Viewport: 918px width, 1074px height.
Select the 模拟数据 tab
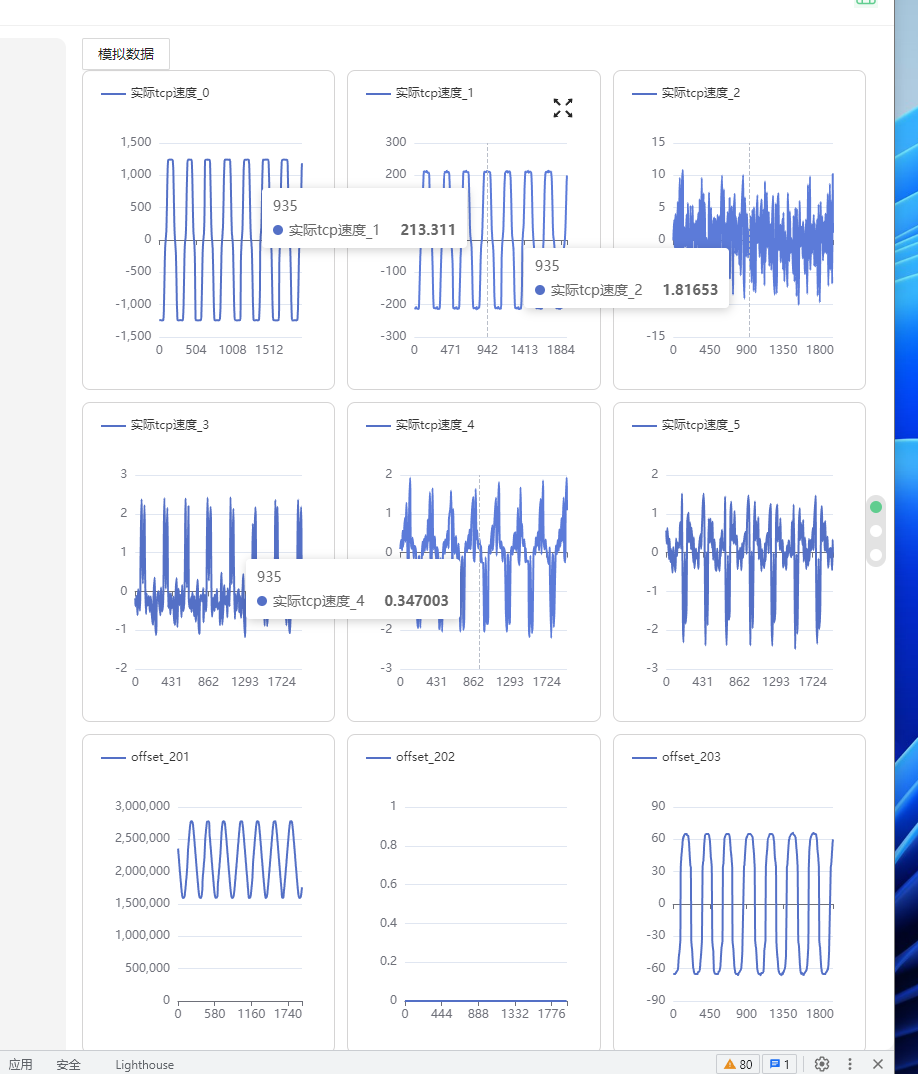tap(125, 53)
